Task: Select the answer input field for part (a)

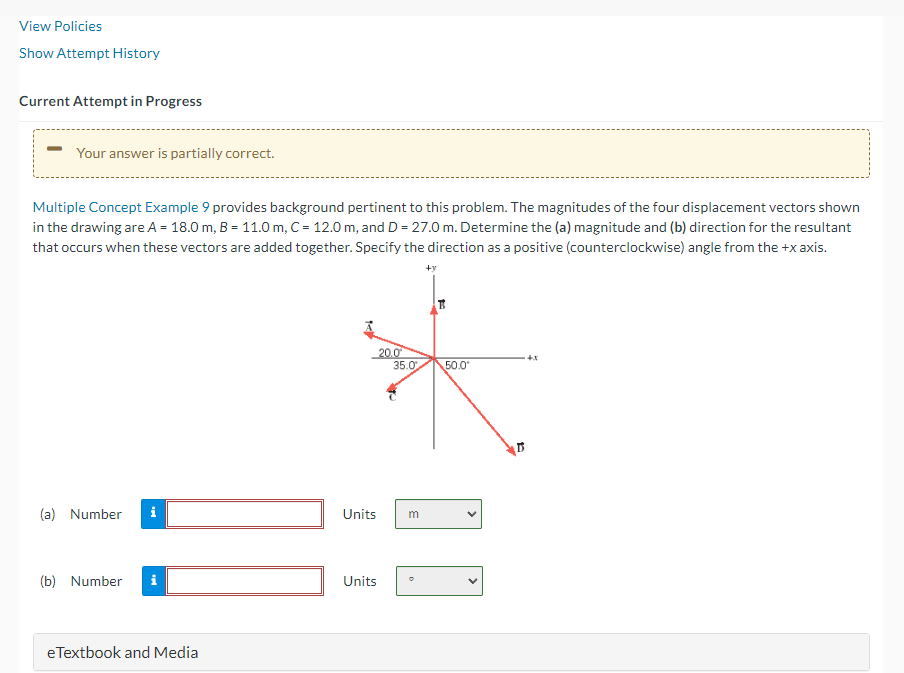Action: pos(245,513)
